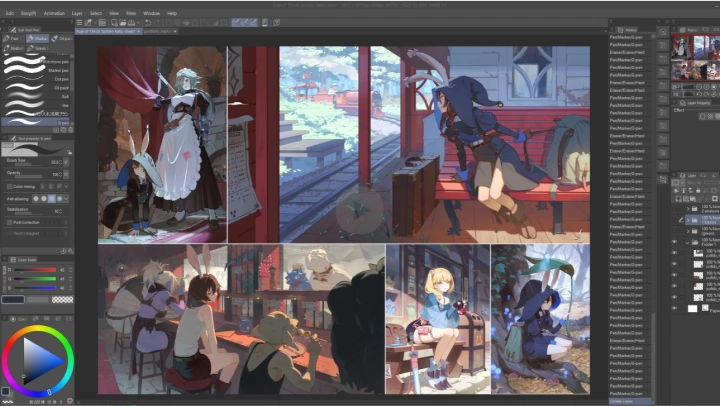Click the Navigator canvas thumbnail preview
Viewport: 720px width, 406px height.
(695, 57)
